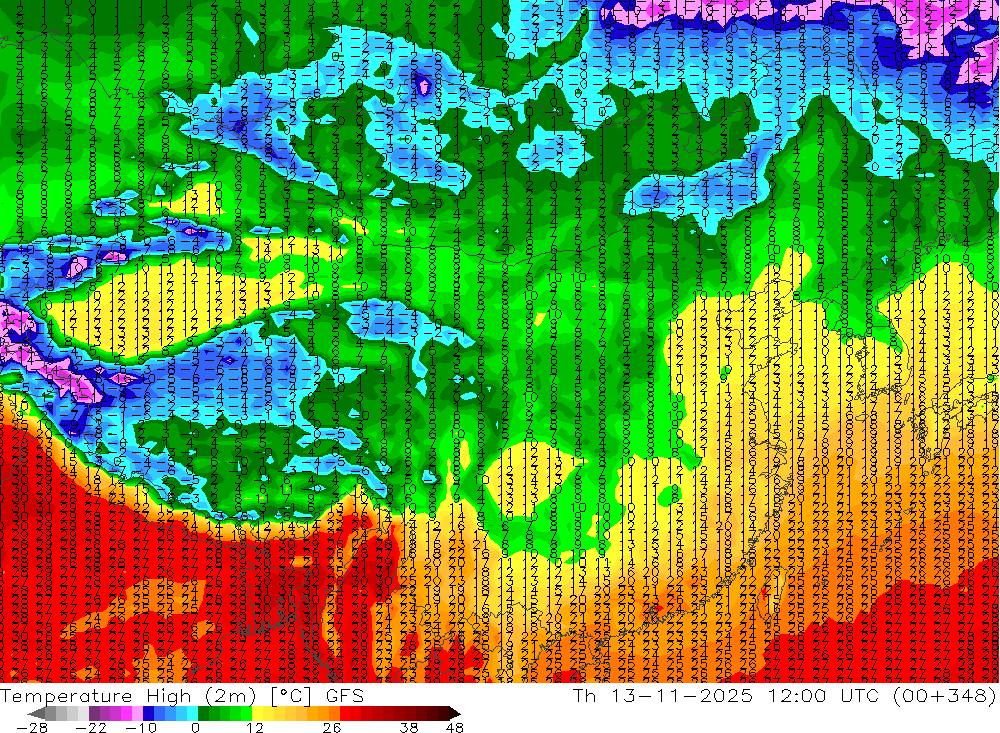
Task: Click the dark blue swatch above -10
Action: (x=149, y=713)
